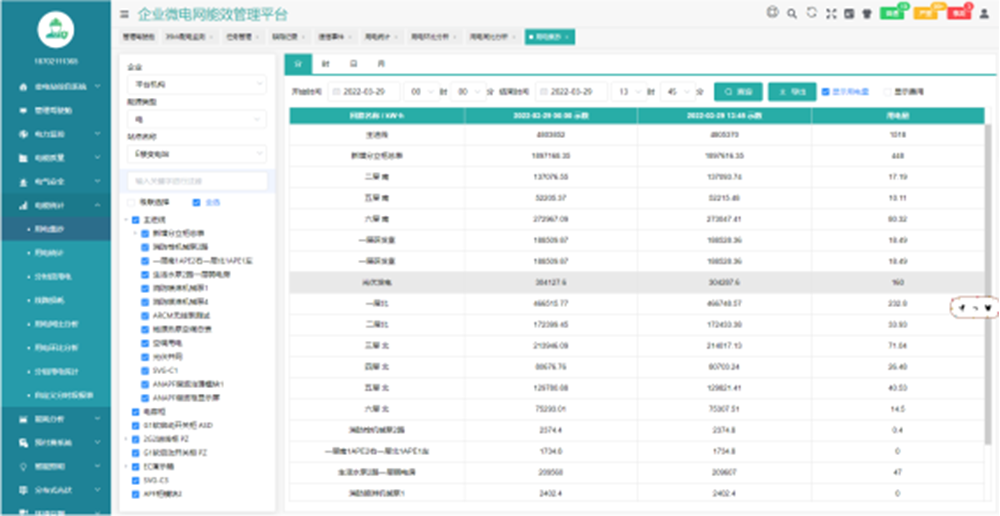This screenshot has height=516, width=1000.
Task: Open the start hour dropdown showing 00
Action: 423,91
